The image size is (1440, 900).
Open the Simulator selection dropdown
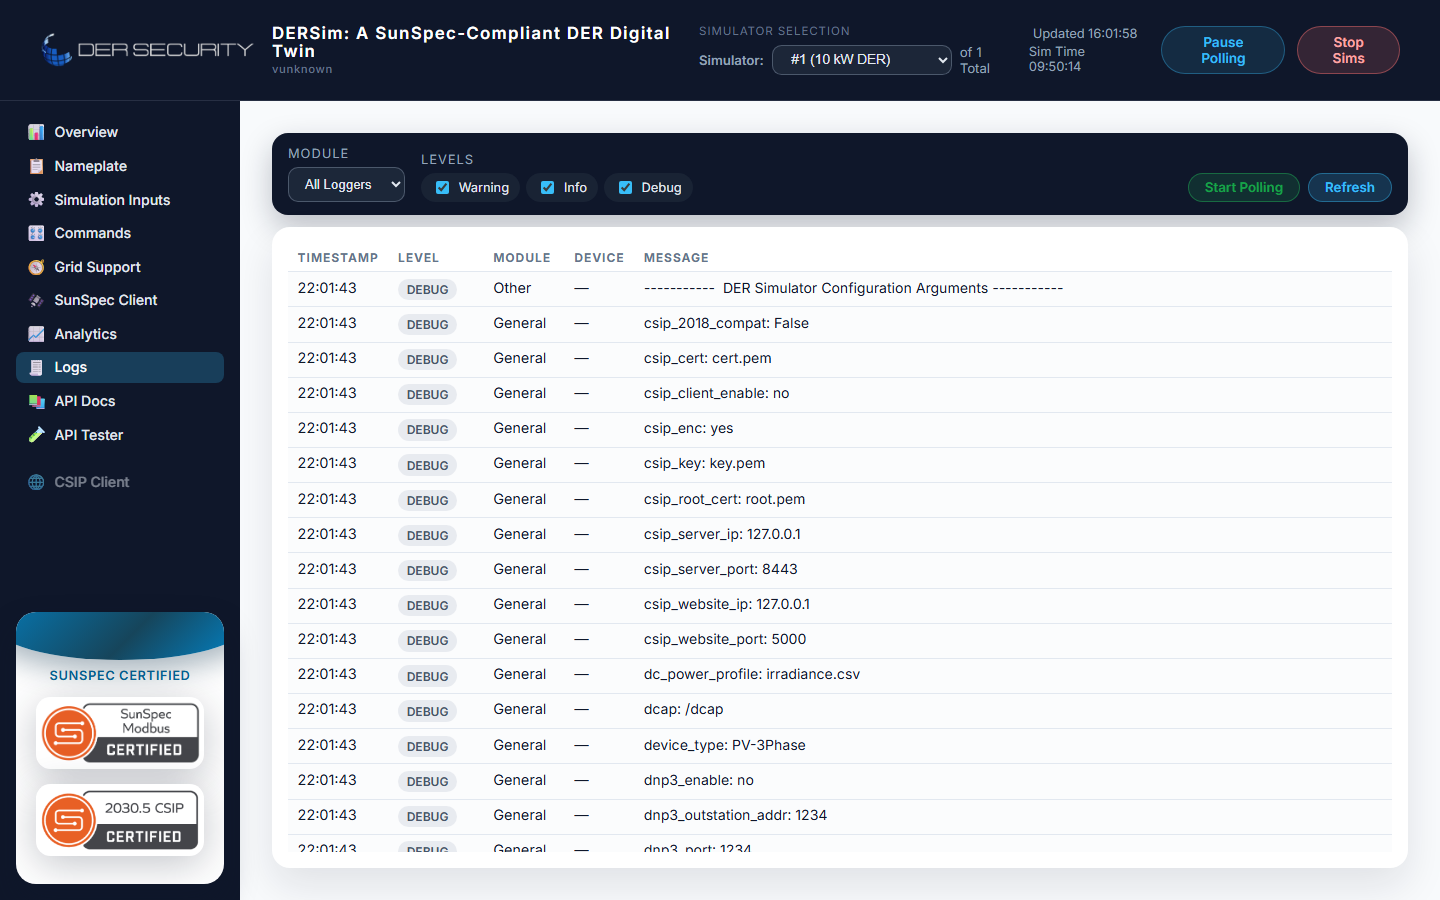862,60
